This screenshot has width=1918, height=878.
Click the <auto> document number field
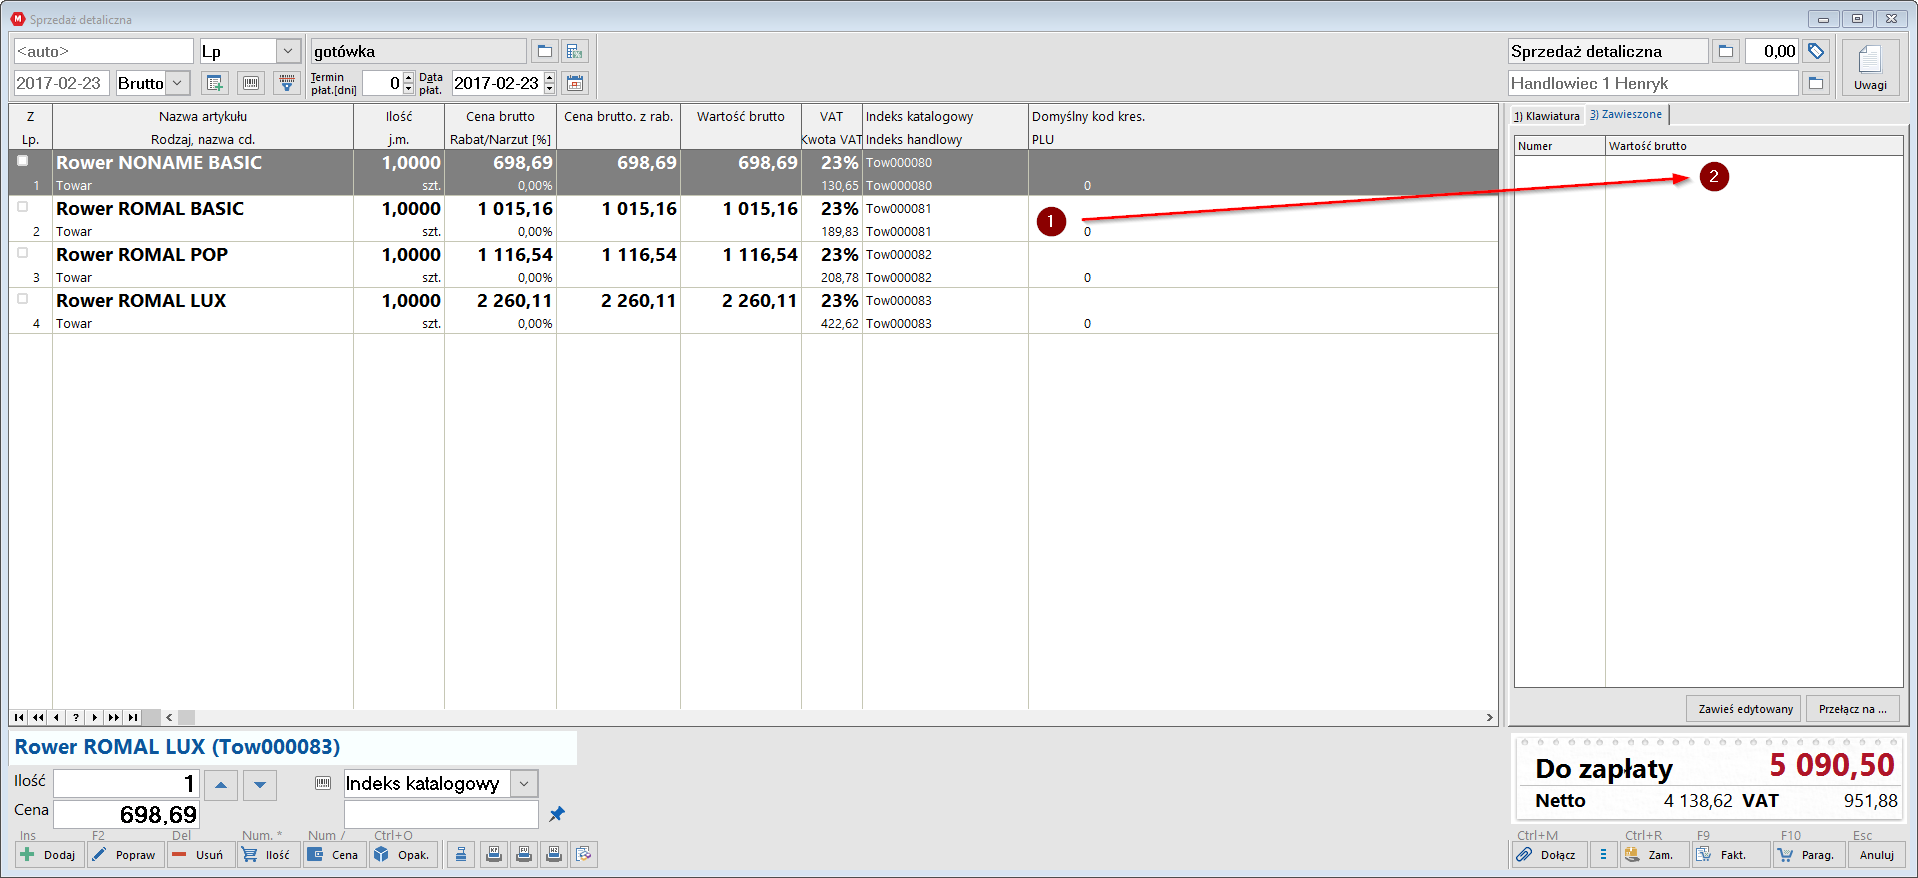[x=103, y=51]
